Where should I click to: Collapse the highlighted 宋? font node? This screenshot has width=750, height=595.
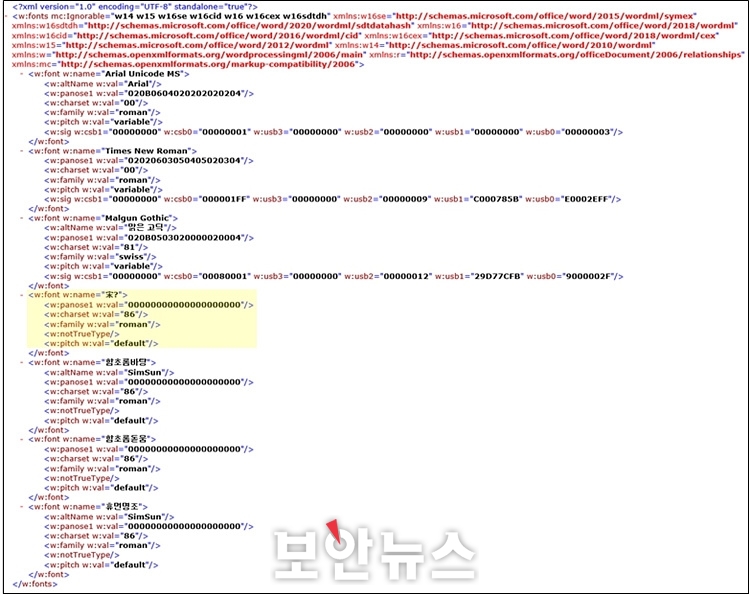click(x=23, y=295)
